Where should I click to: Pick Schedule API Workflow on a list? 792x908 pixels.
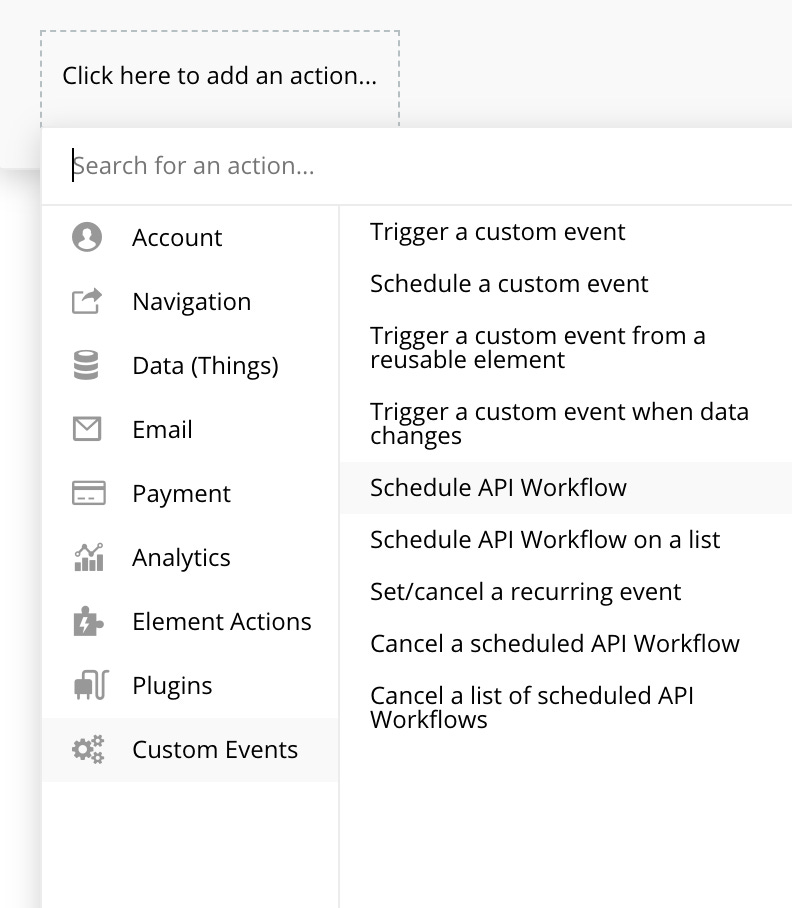click(x=566, y=540)
